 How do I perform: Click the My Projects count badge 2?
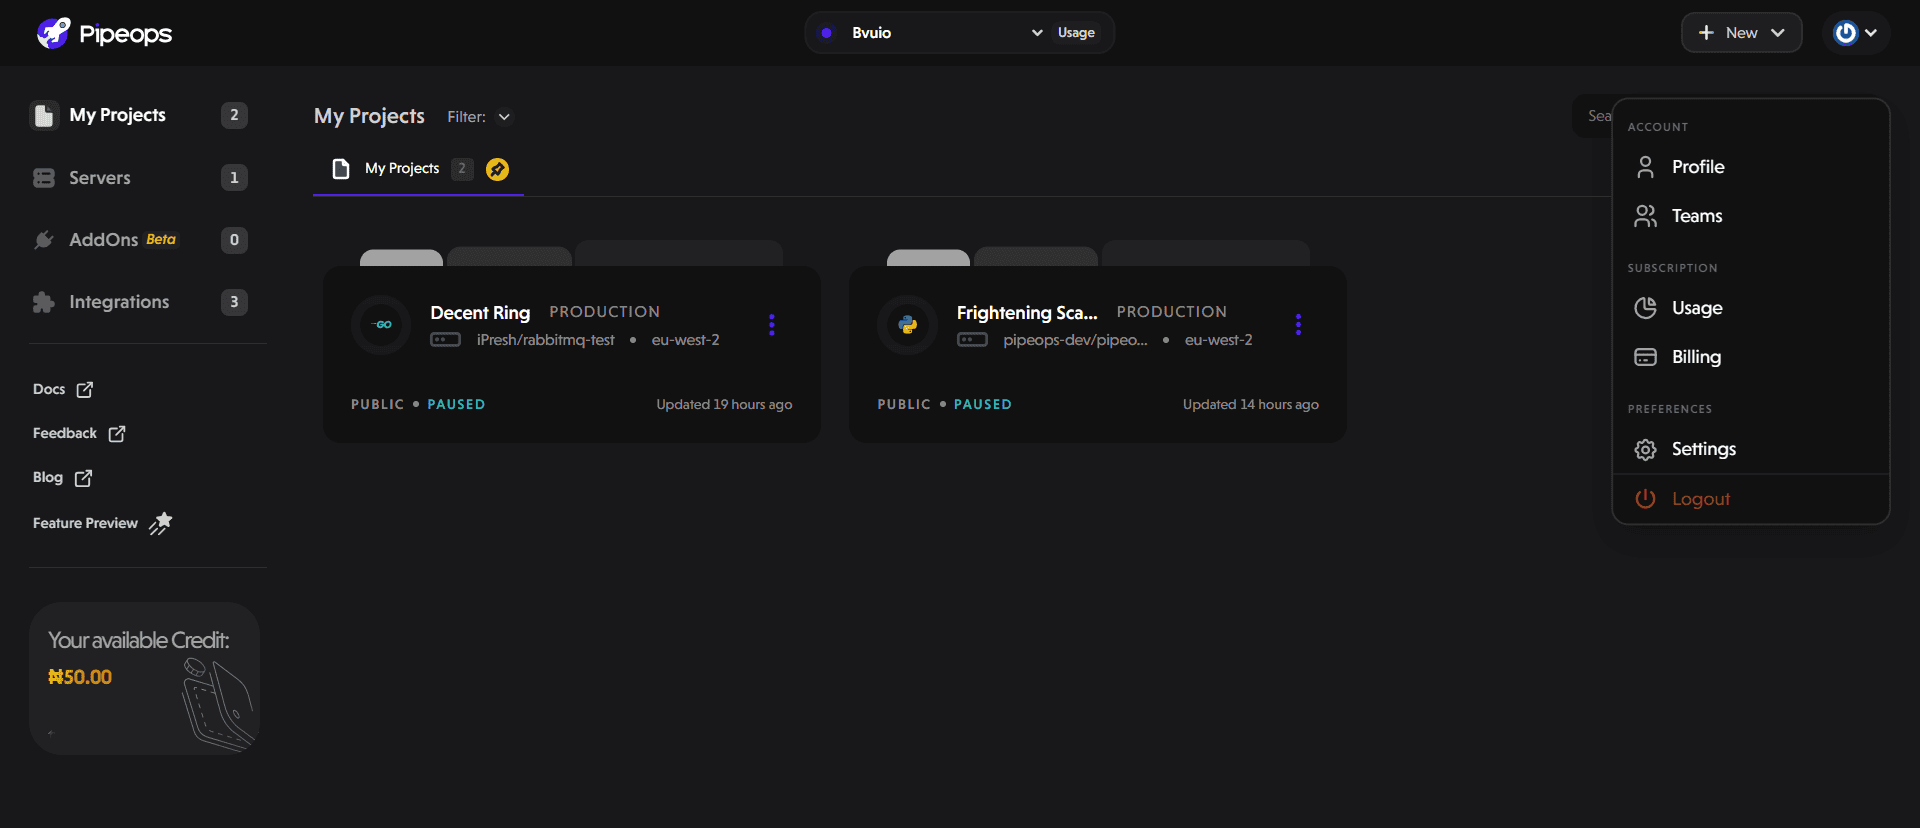point(234,115)
